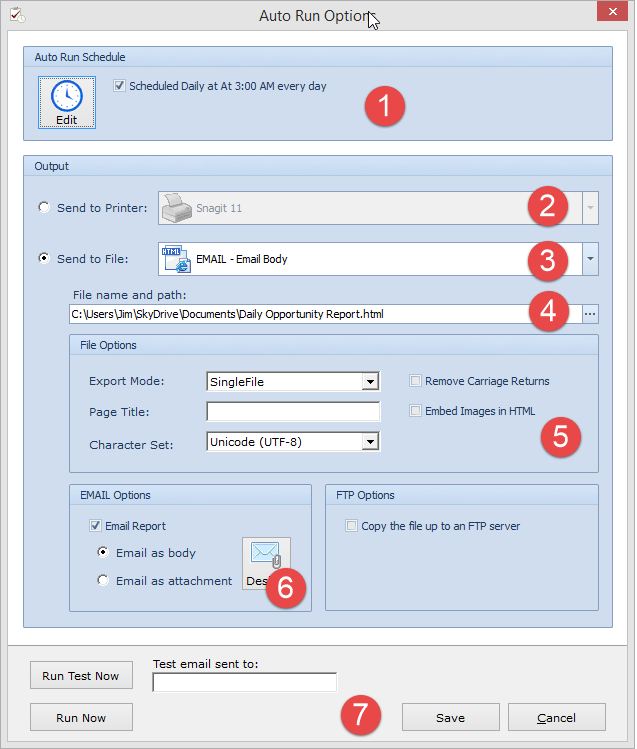Browse for file path with the ellipsis button

[590, 314]
